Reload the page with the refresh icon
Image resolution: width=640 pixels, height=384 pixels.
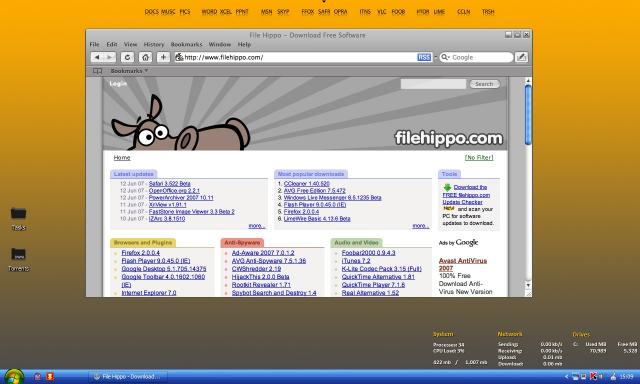coord(127,58)
